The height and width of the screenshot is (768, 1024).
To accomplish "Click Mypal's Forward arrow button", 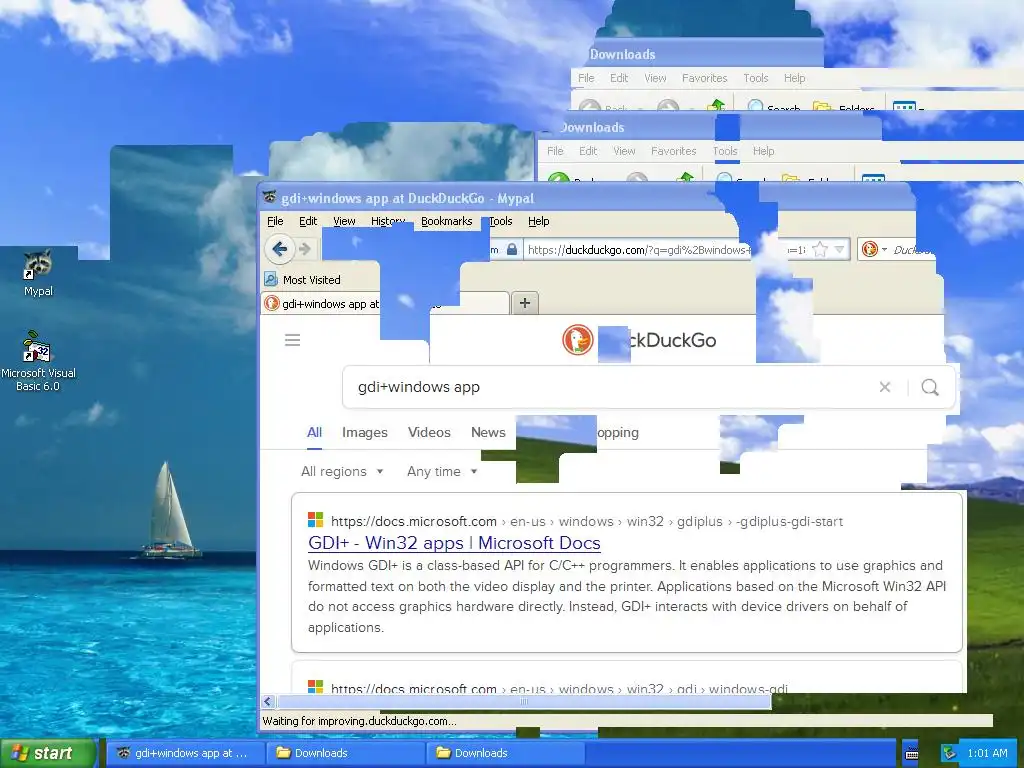I will (304, 249).
